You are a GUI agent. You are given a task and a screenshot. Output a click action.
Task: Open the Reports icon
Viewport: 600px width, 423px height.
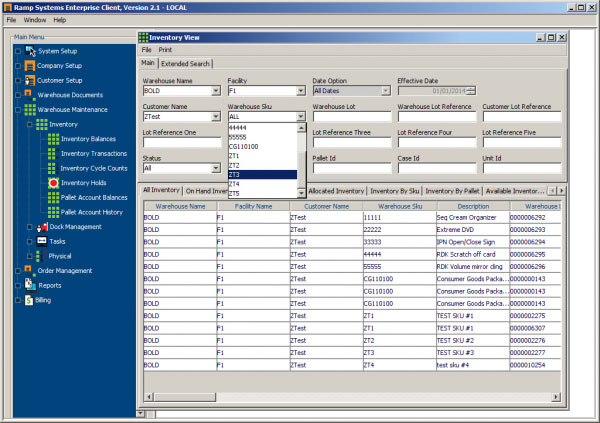(x=30, y=285)
